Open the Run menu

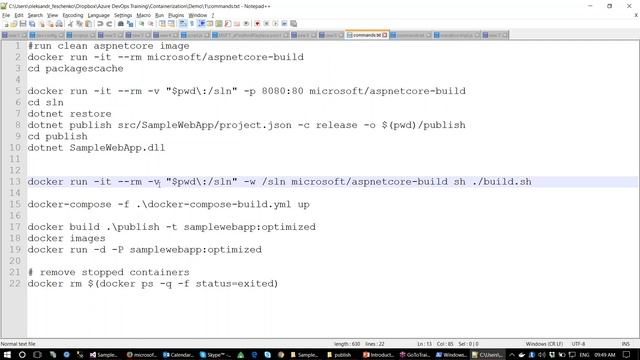click(159, 15)
